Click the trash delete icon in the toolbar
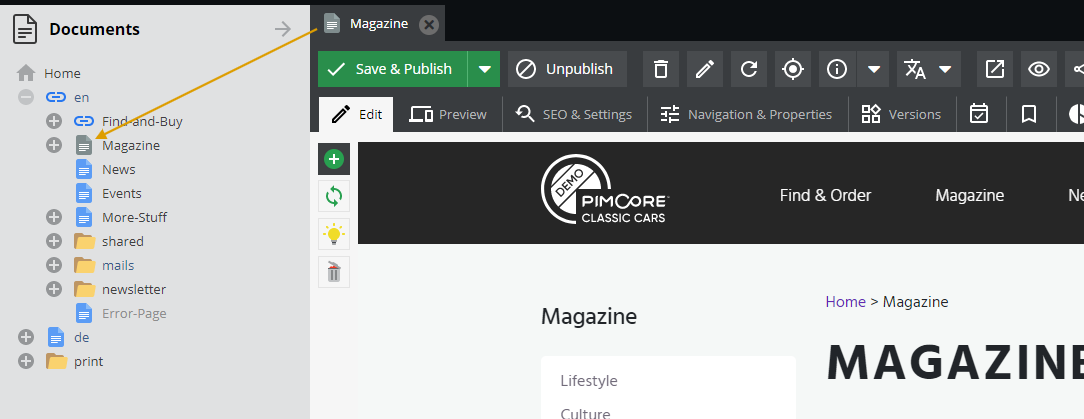 point(661,69)
